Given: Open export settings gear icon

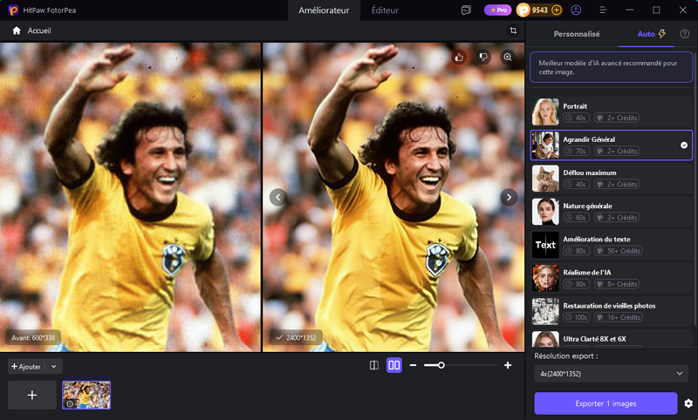Looking at the screenshot, I should (x=688, y=404).
